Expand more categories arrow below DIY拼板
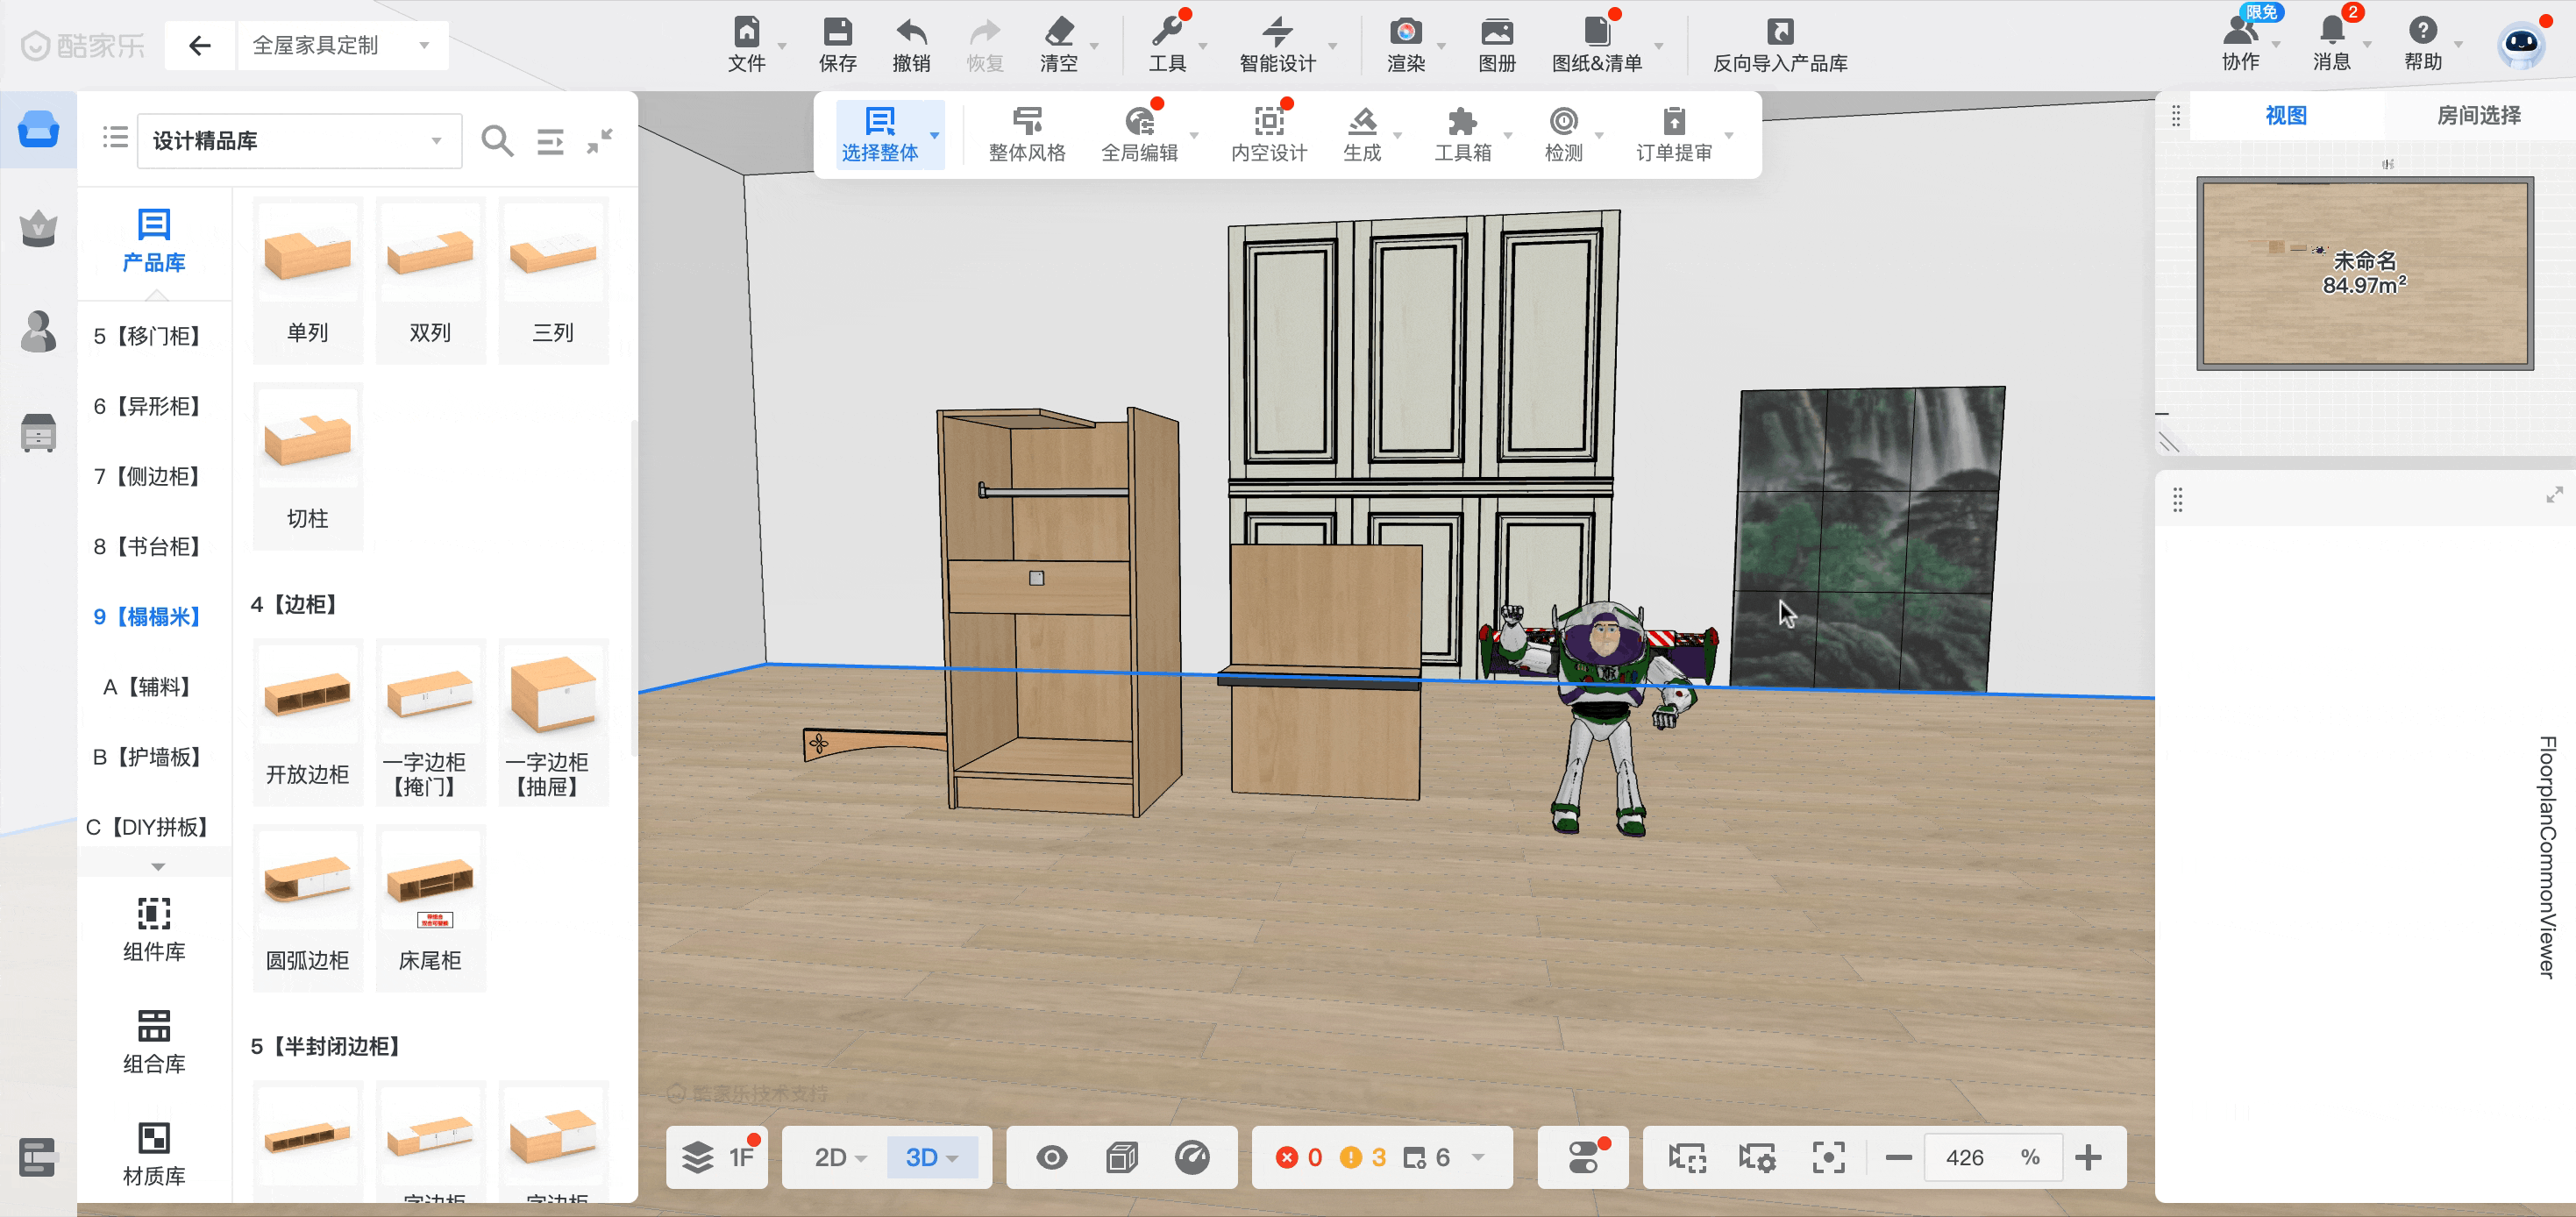This screenshot has width=2576, height=1217. point(158,866)
